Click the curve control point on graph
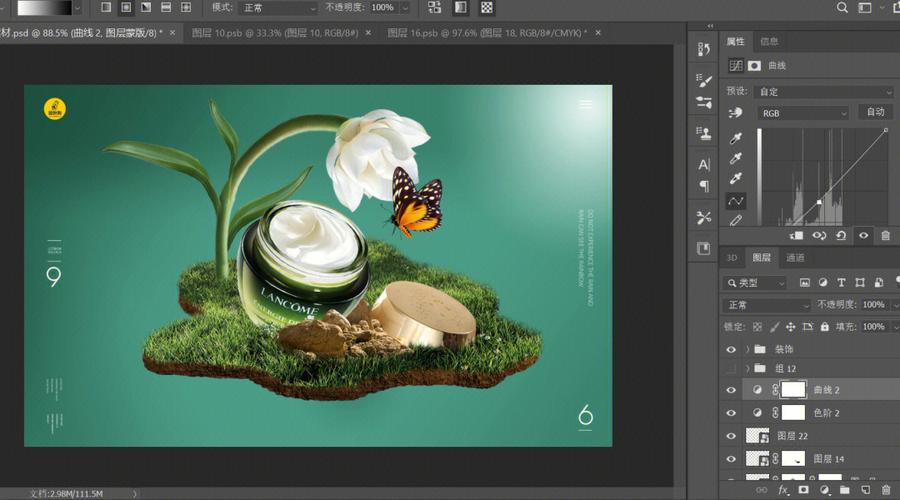900x500 pixels. tap(819, 202)
